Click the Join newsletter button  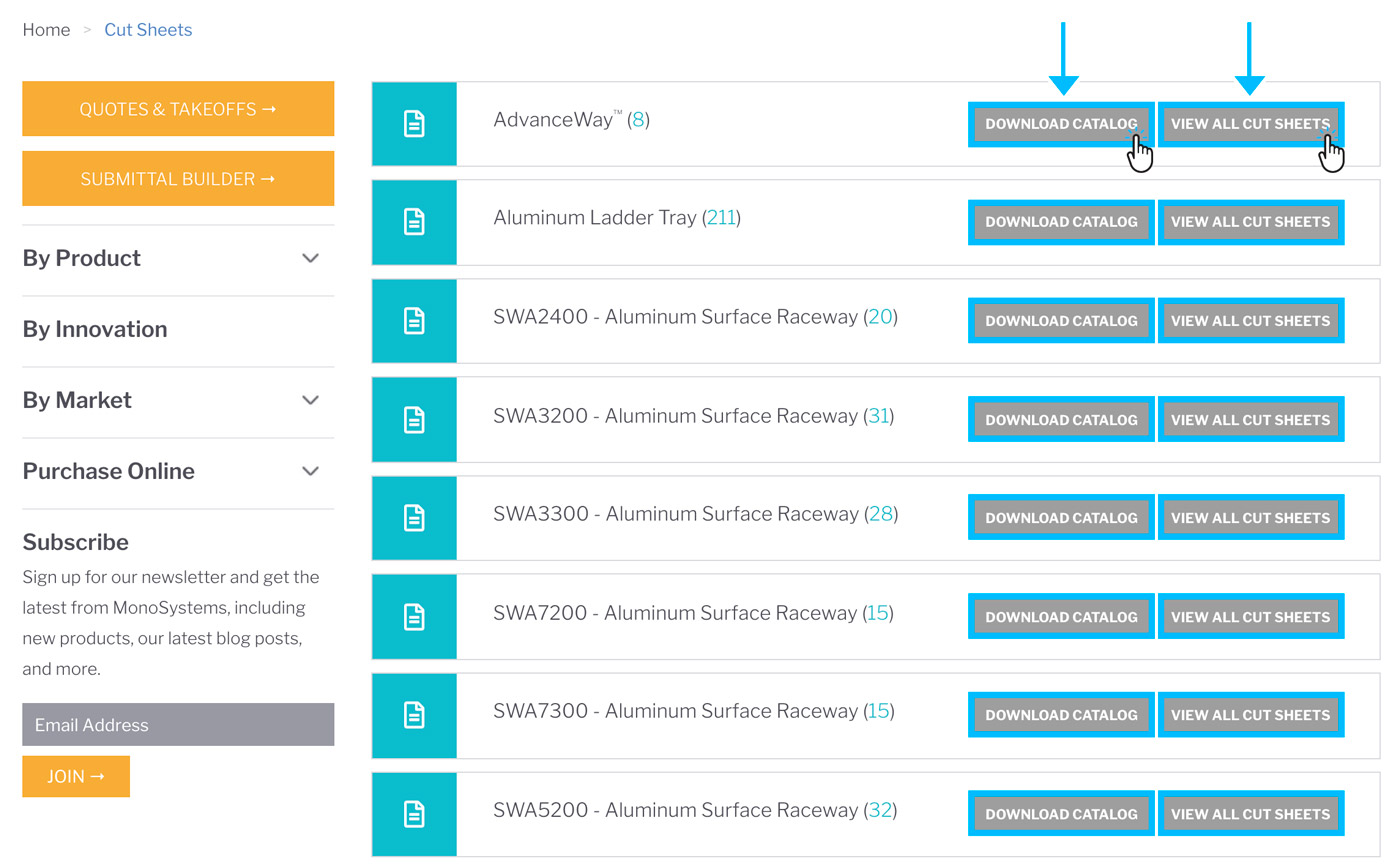coord(76,776)
